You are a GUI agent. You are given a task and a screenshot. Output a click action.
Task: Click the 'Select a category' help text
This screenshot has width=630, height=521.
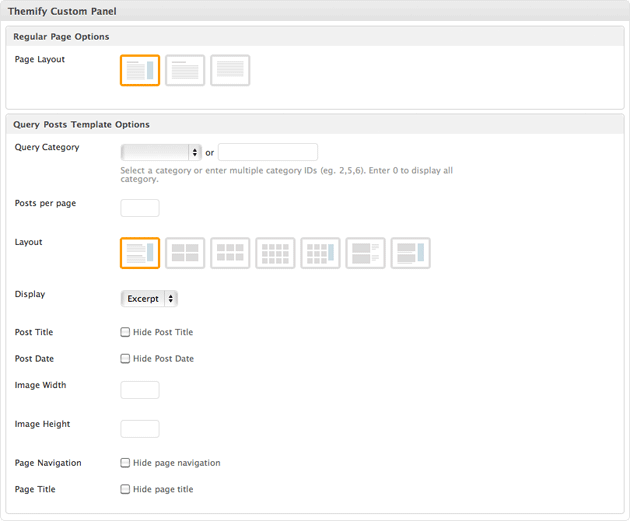point(286,174)
